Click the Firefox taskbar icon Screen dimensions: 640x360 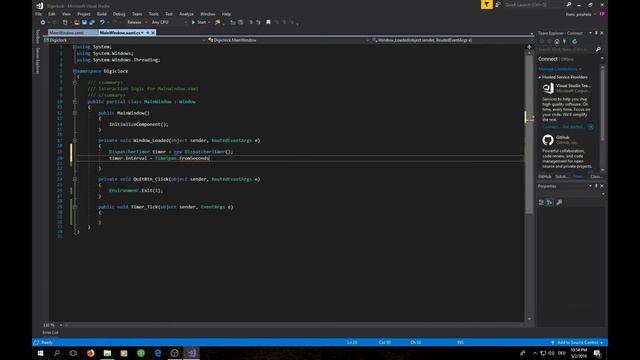click(91, 353)
